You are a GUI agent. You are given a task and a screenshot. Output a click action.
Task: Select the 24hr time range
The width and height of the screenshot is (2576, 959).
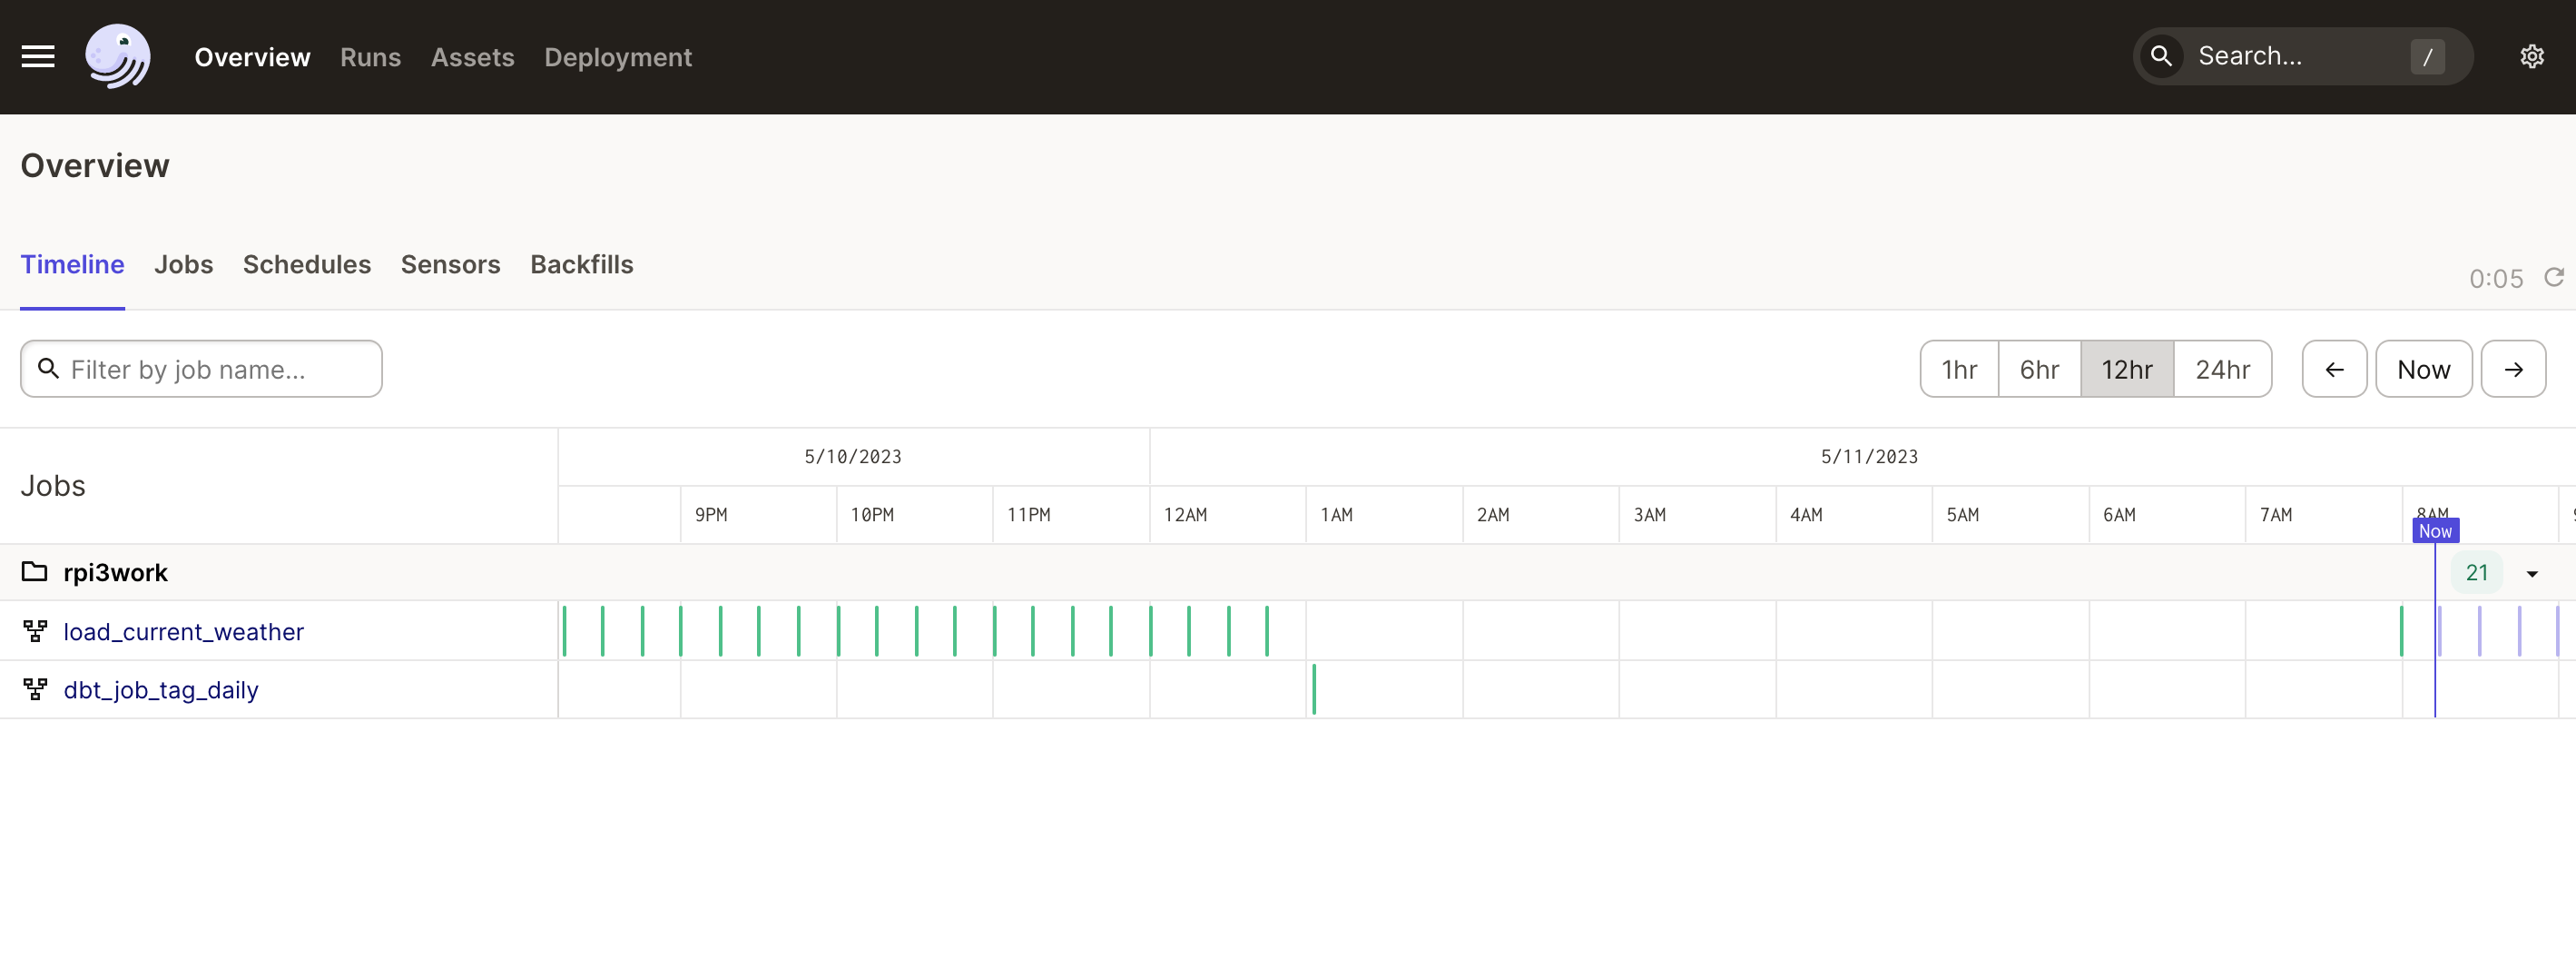coord(2222,368)
